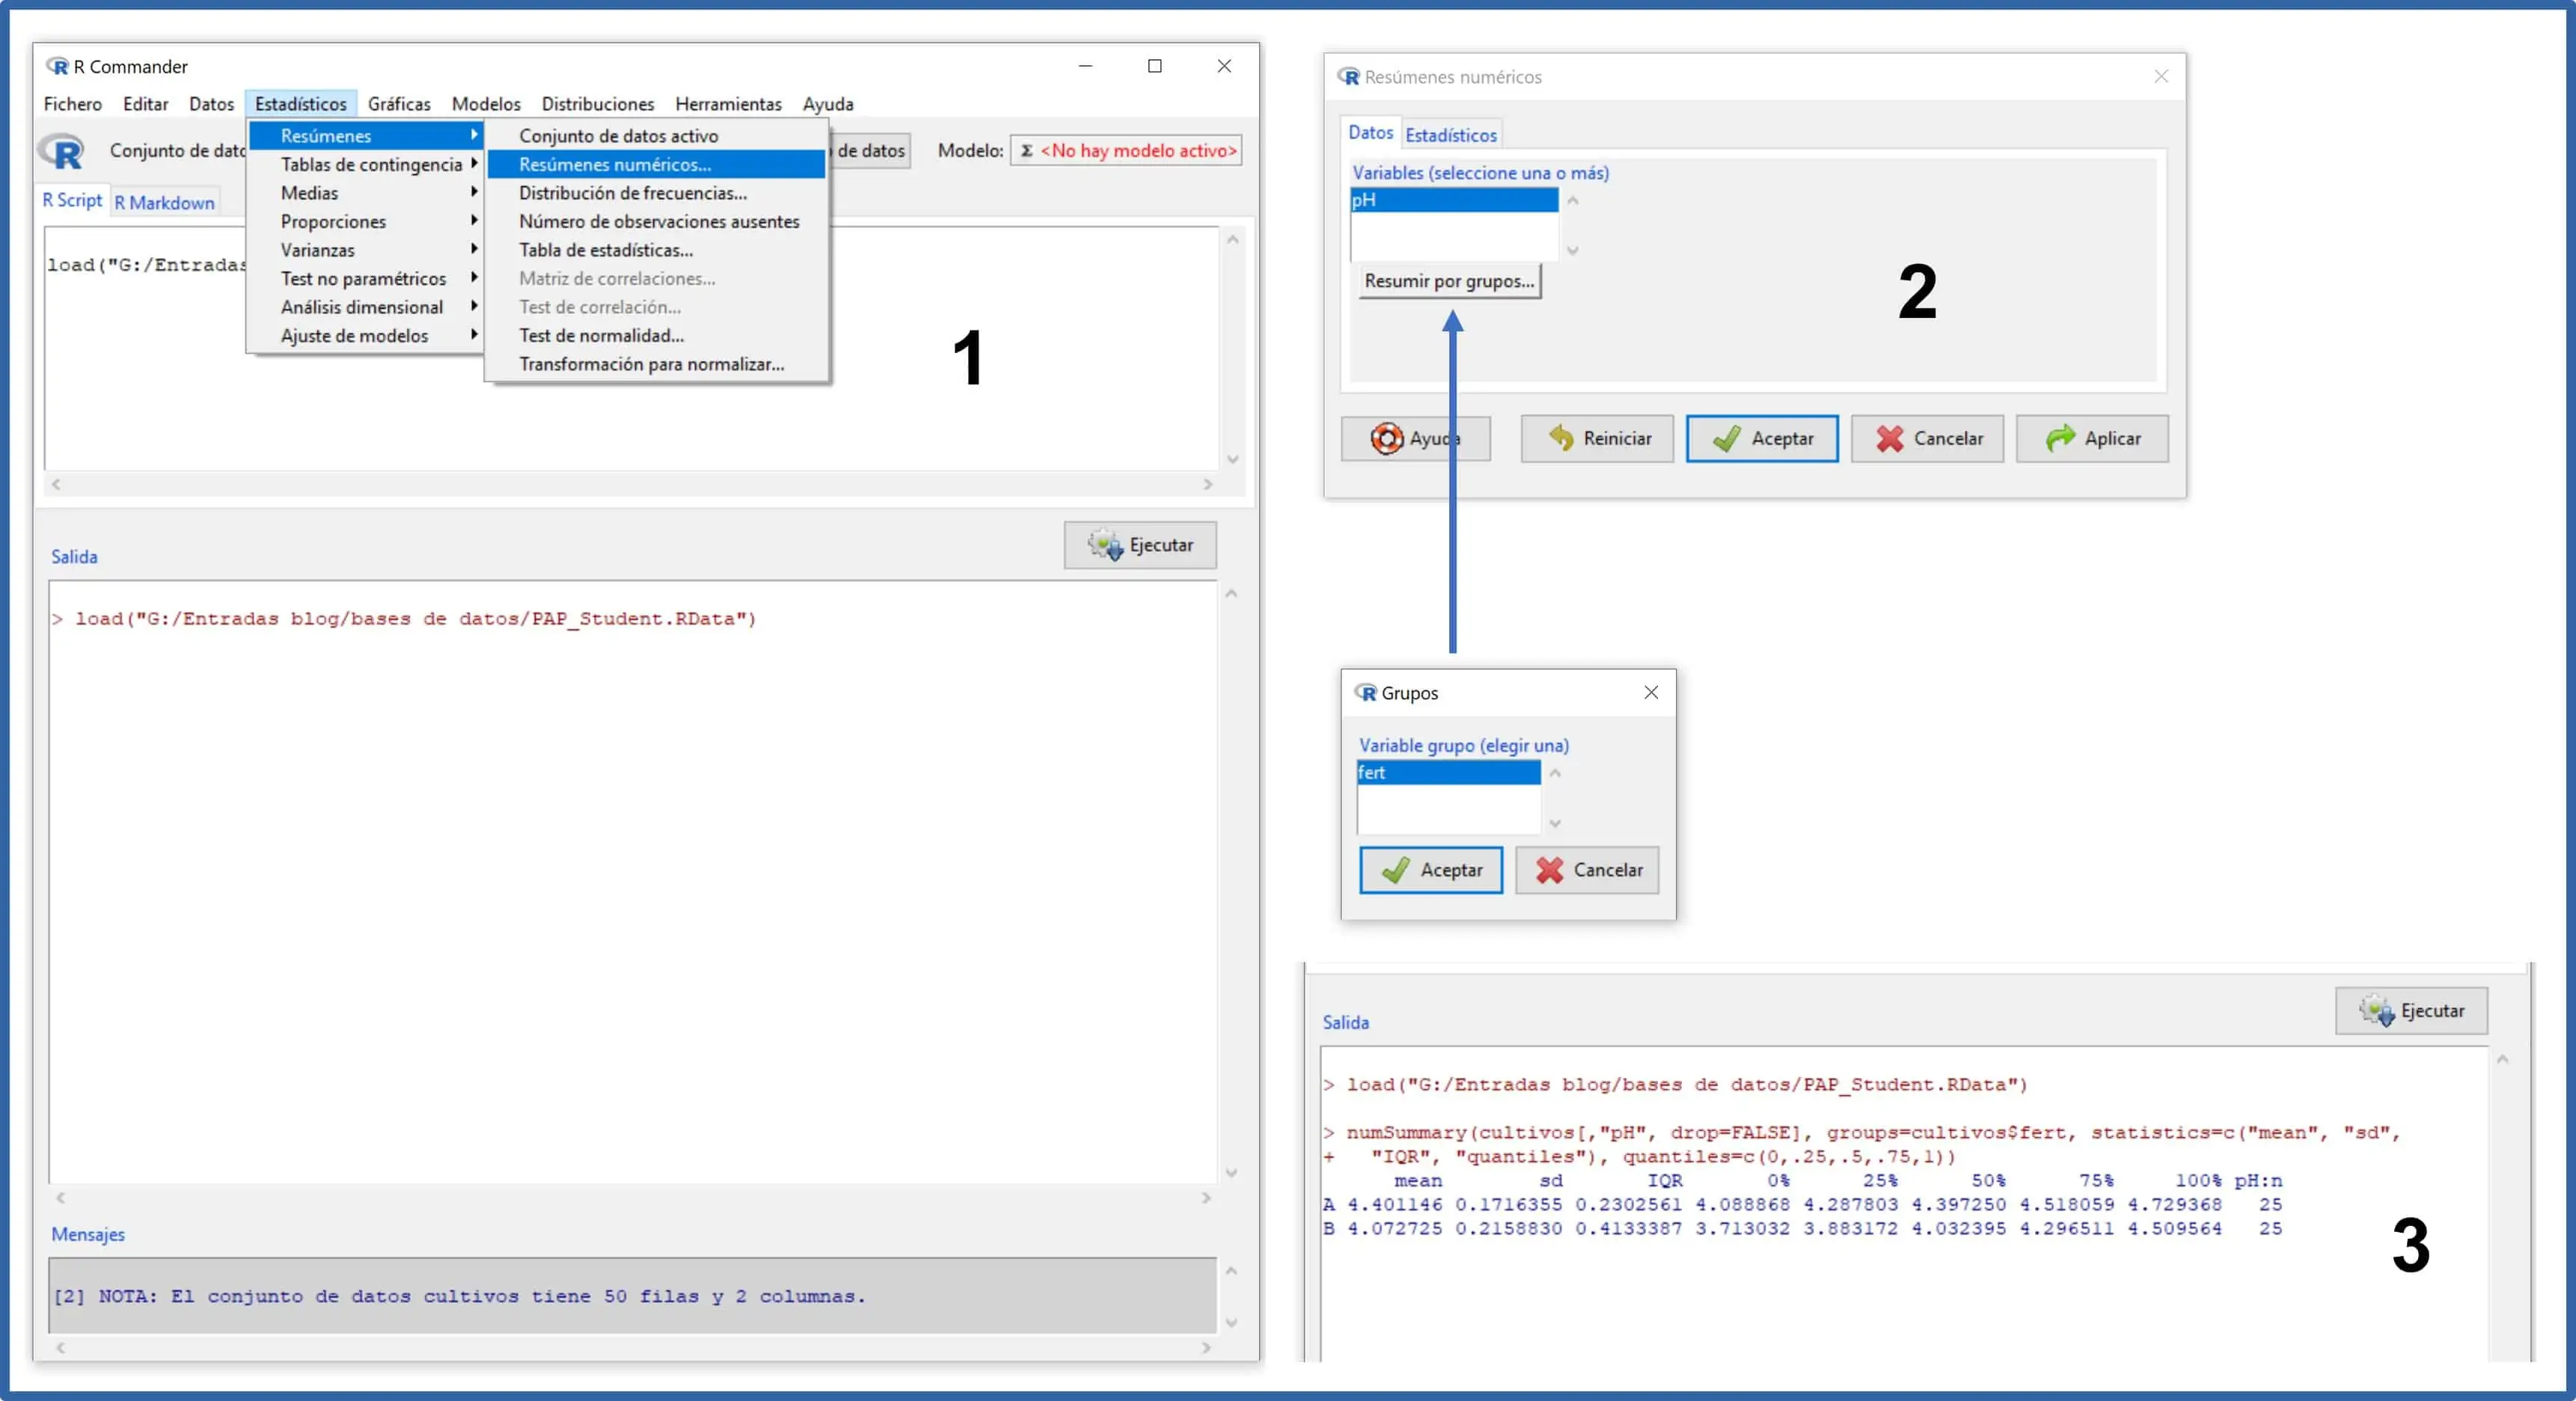2576x1401 pixels.
Task: Click the R logo icon in toolbar
Action: click(62, 151)
